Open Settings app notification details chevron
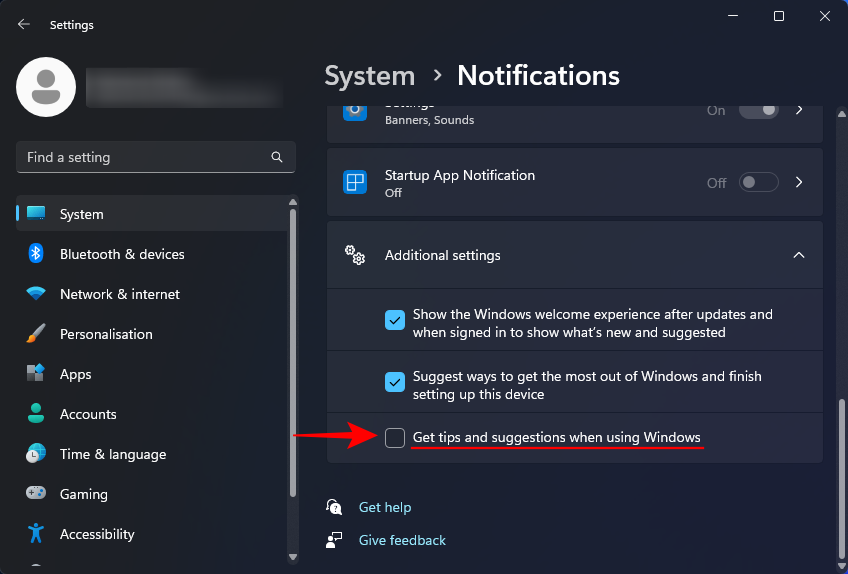 coord(799,110)
